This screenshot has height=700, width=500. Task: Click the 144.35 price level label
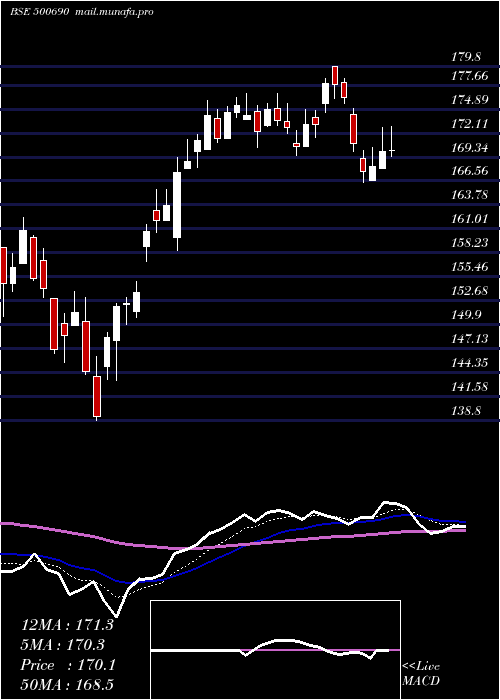click(x=470, y=363)
